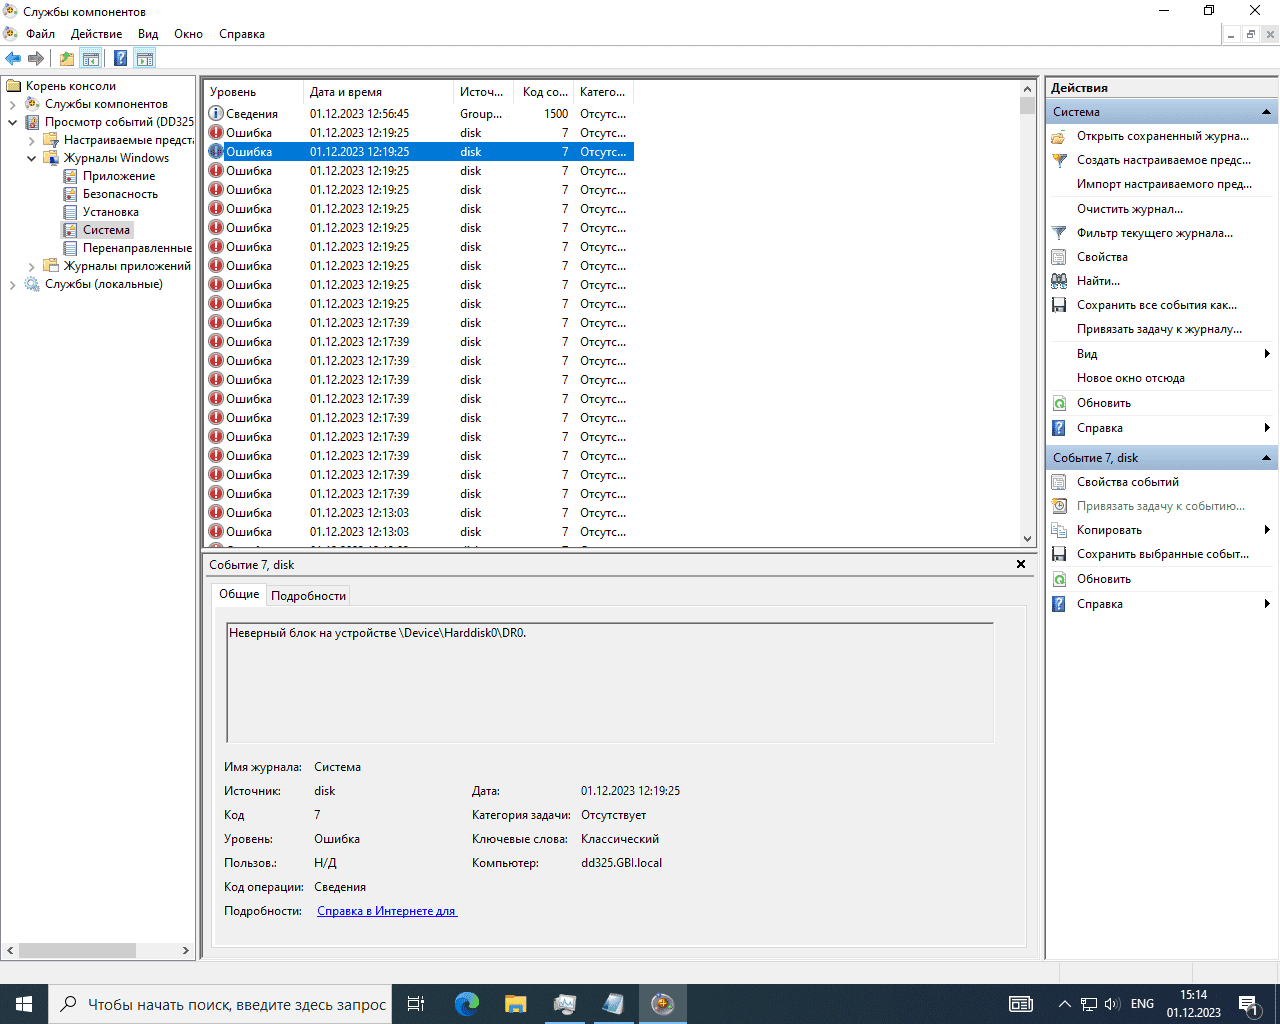Screen dimensions: 1280x1024
Task: Select the 'Безопасность' log in the tree
Action: (x=120, y=194)
